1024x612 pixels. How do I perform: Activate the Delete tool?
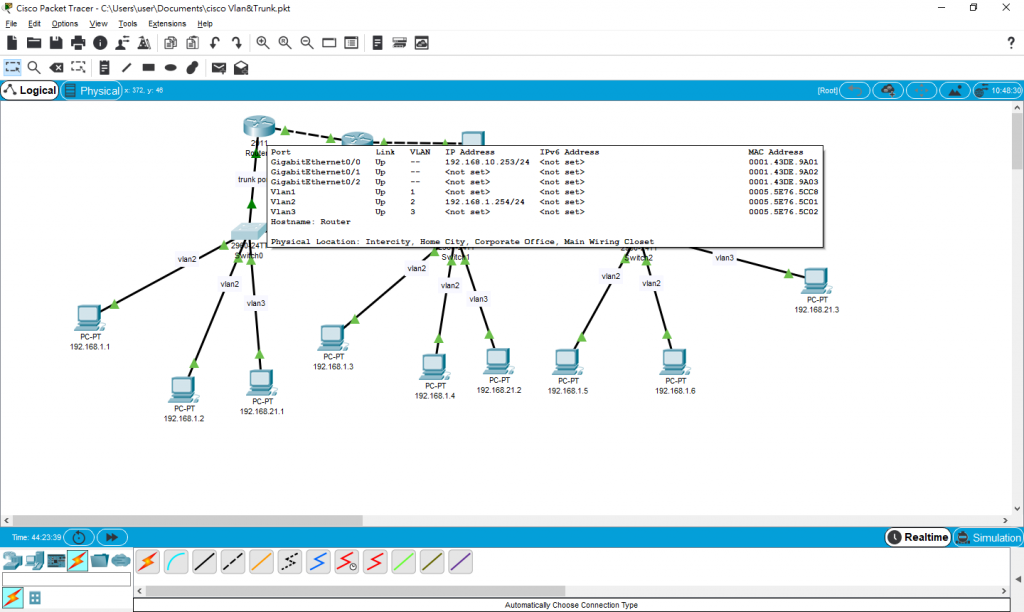pos(57,67)
